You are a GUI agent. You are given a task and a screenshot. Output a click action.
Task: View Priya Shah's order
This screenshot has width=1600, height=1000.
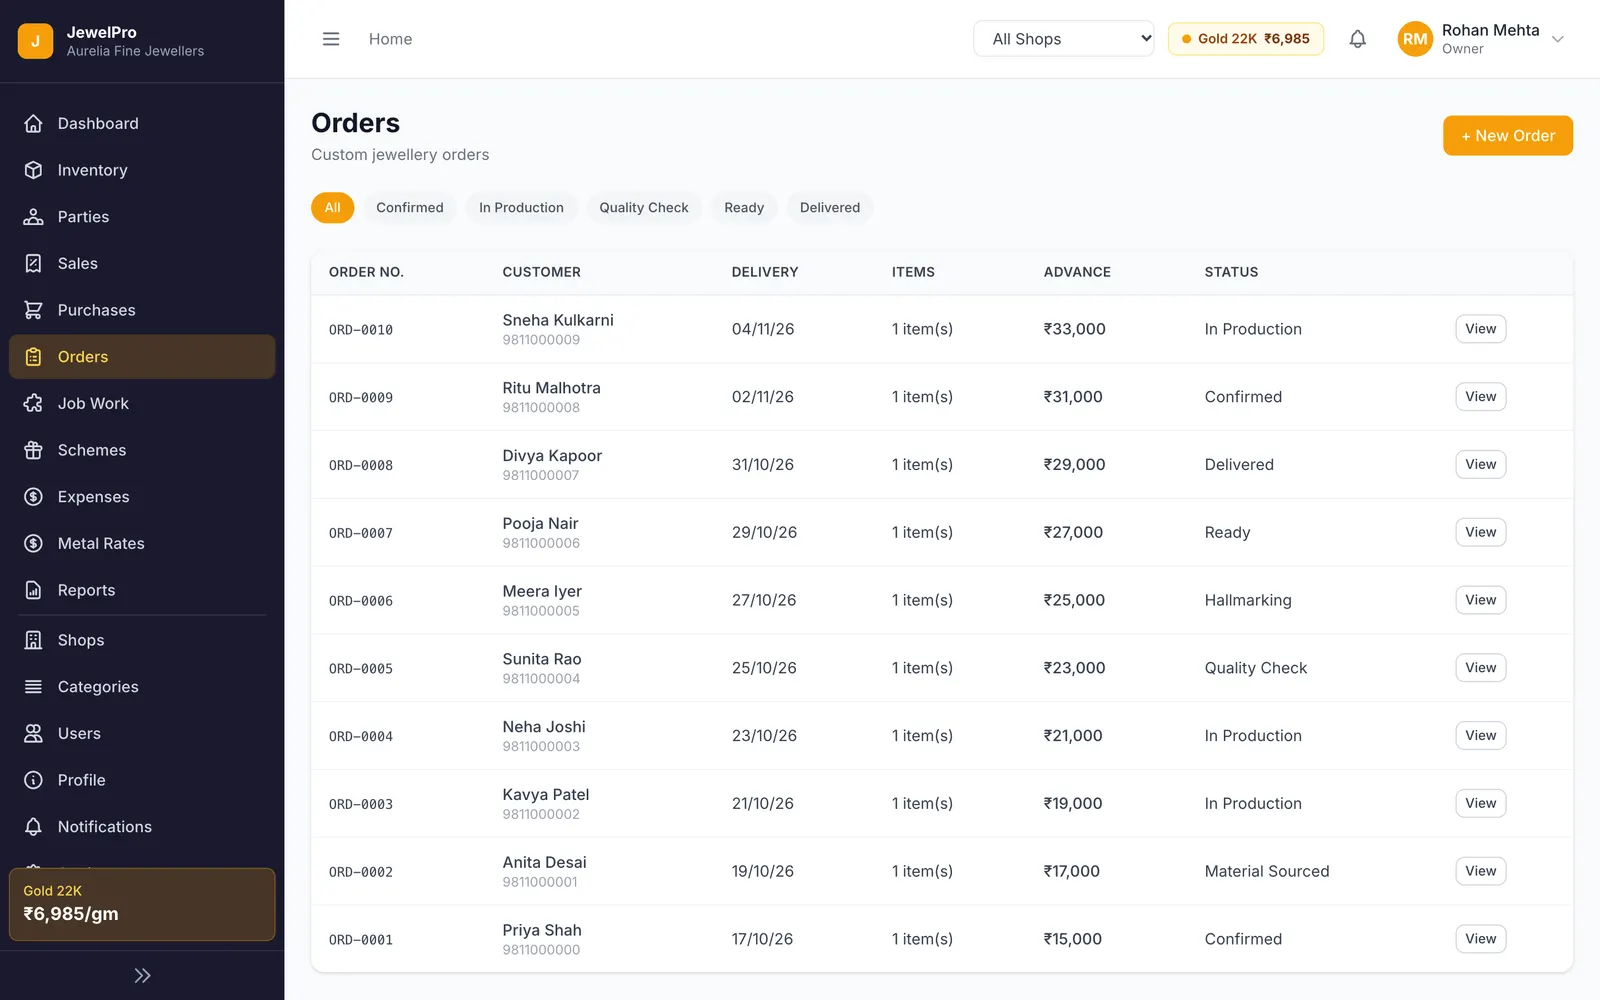pyautogui.click(x=1480, y=939)
